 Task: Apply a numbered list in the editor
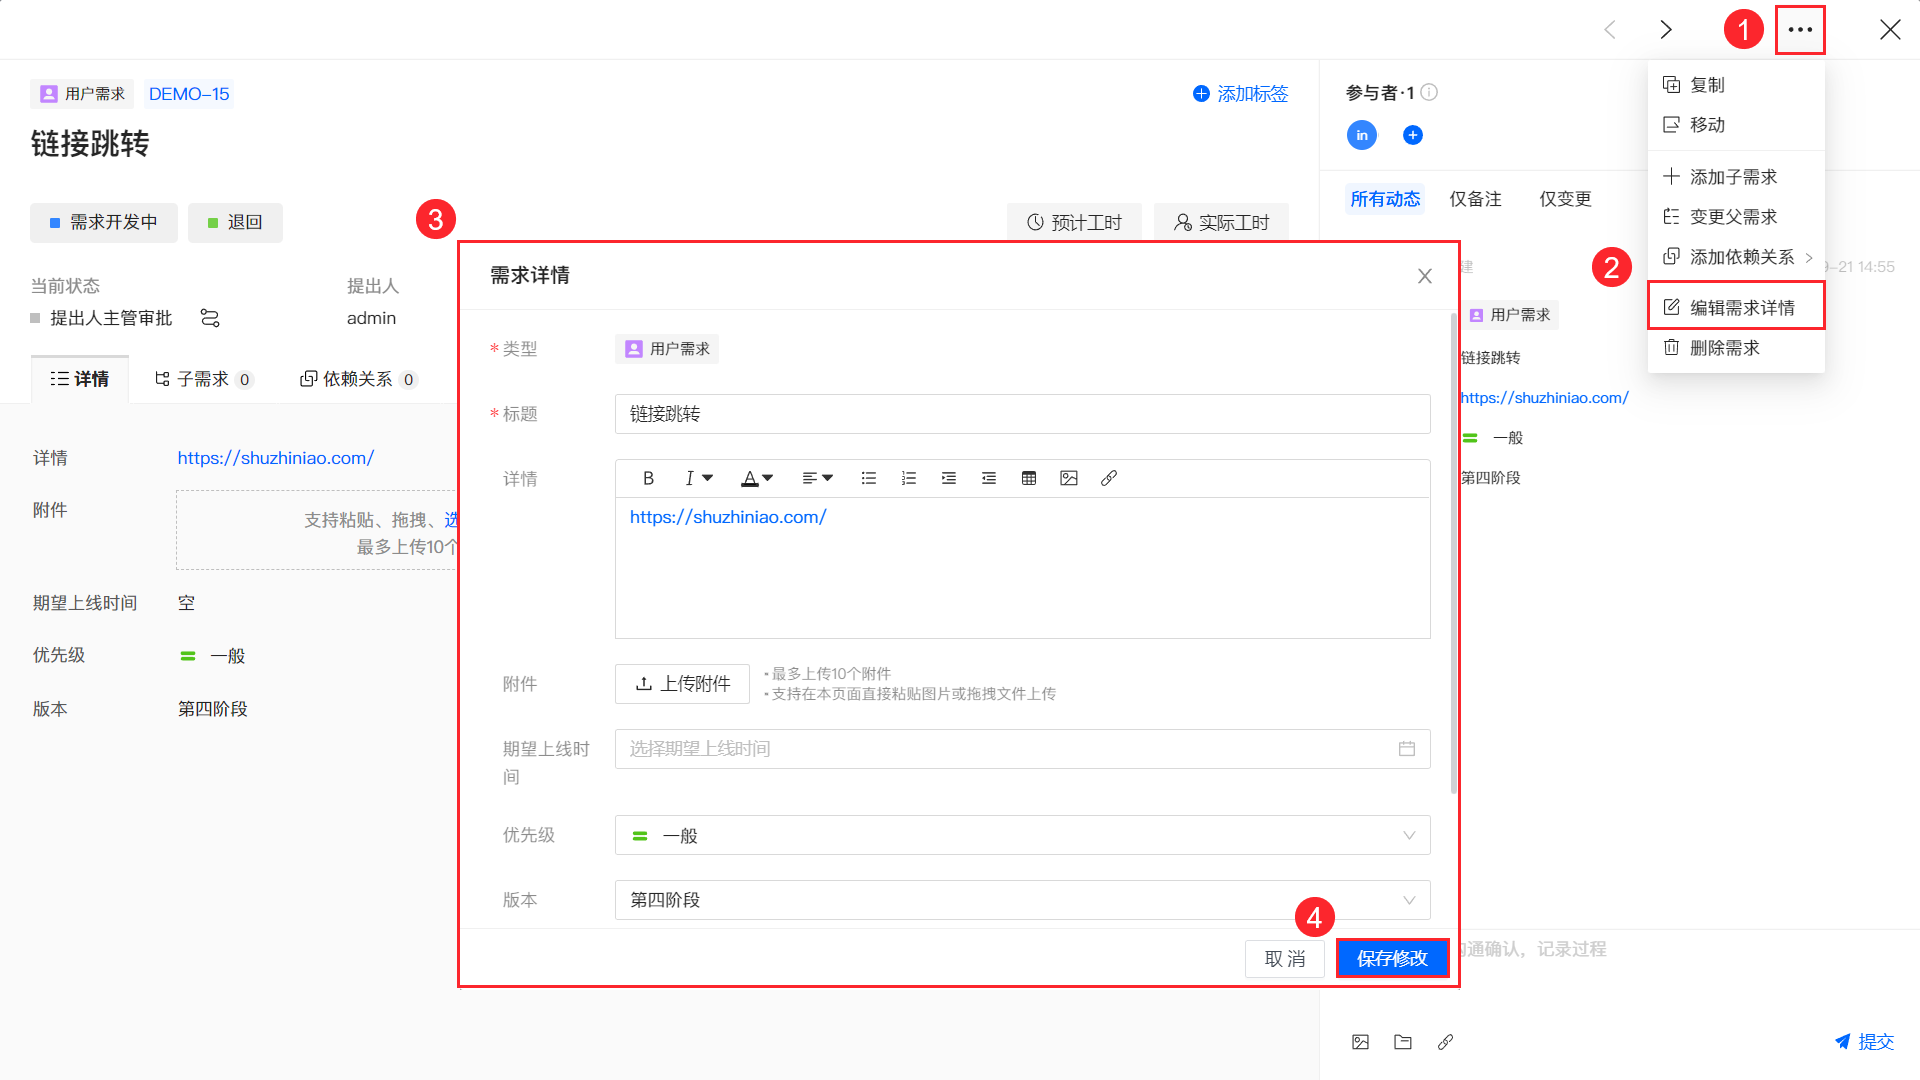[x=908, y=478]
